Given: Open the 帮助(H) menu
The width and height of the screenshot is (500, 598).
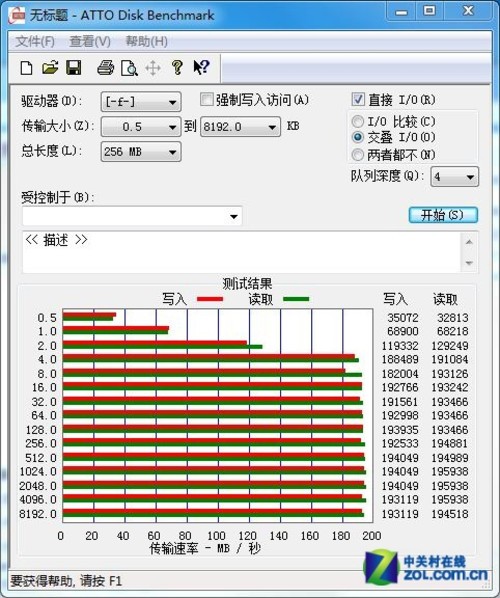Looking at the screenshot, I should click(146, 41).
